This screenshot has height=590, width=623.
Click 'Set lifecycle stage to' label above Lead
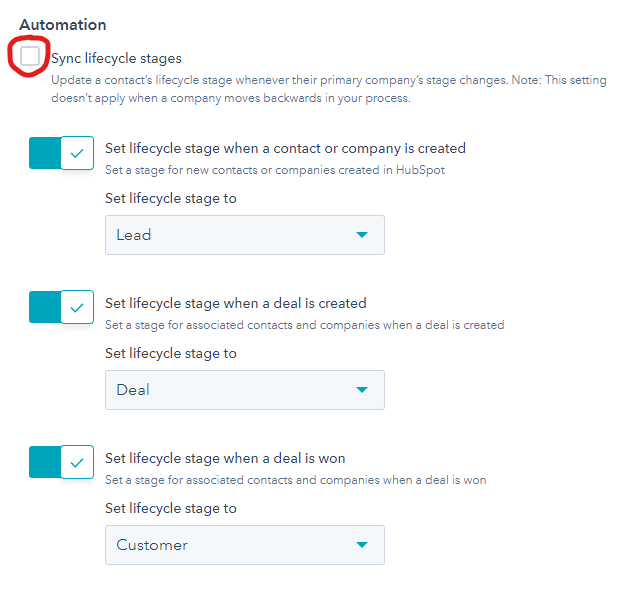171,198
